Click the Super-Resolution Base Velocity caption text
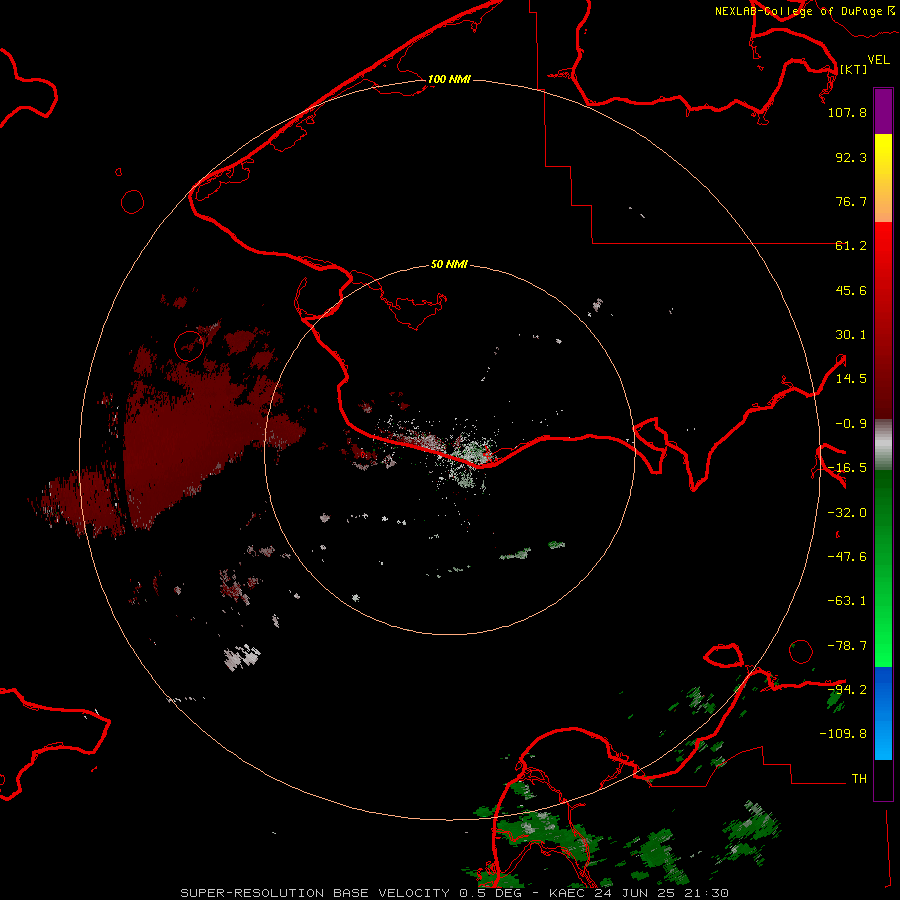Viewport: 900px width, 900px height. click(351, 893)
